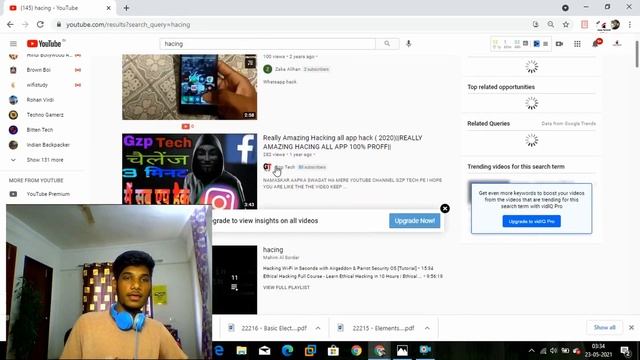This screenshot has height=360, width=640.
Task: Open the Gzp Tech hacking video thumbnail
Action: (x=189, y=171)
